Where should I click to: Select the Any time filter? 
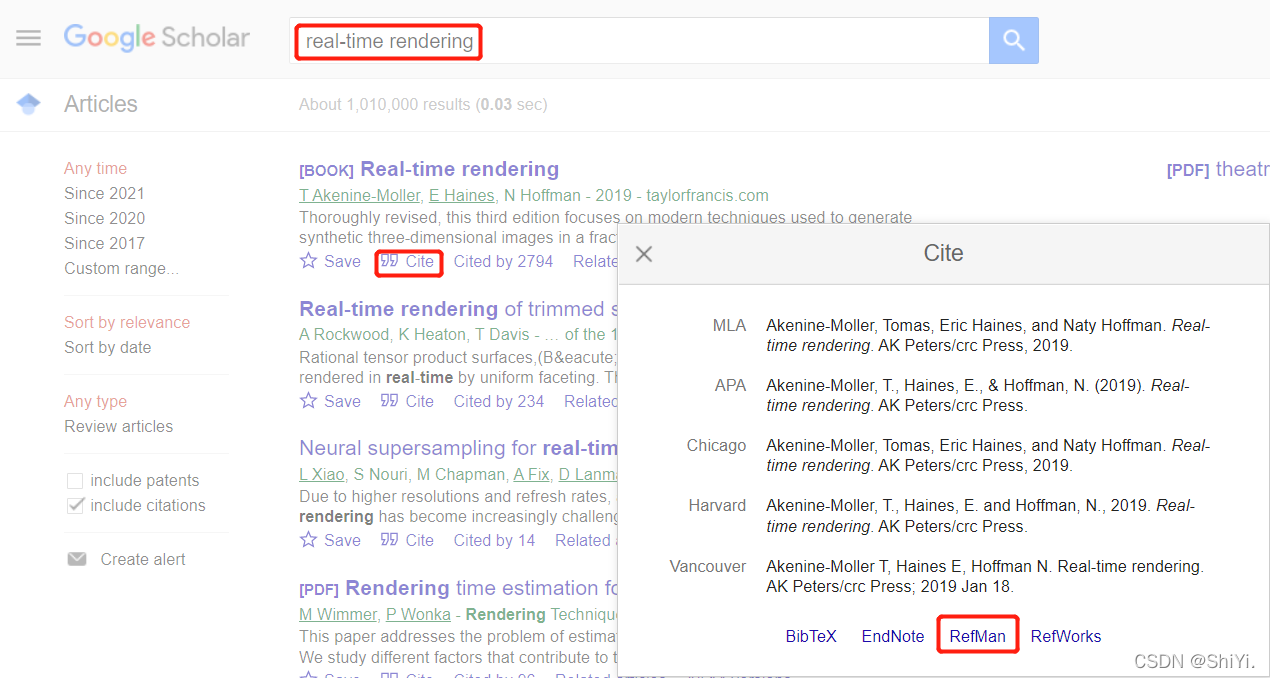click(96, 168)
